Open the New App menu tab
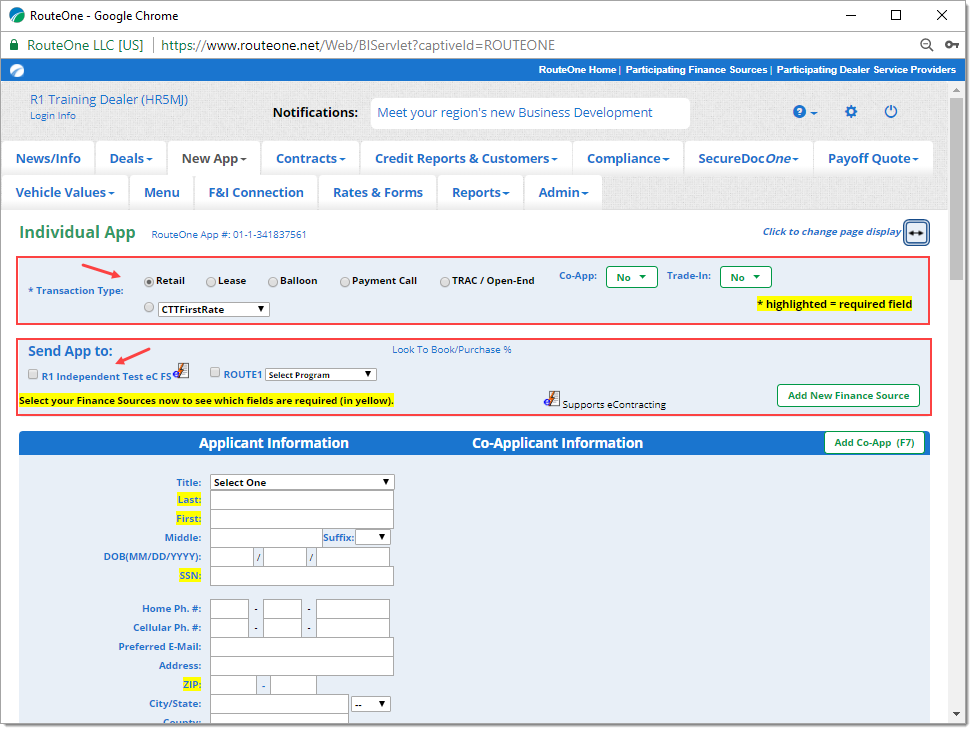 213,158
